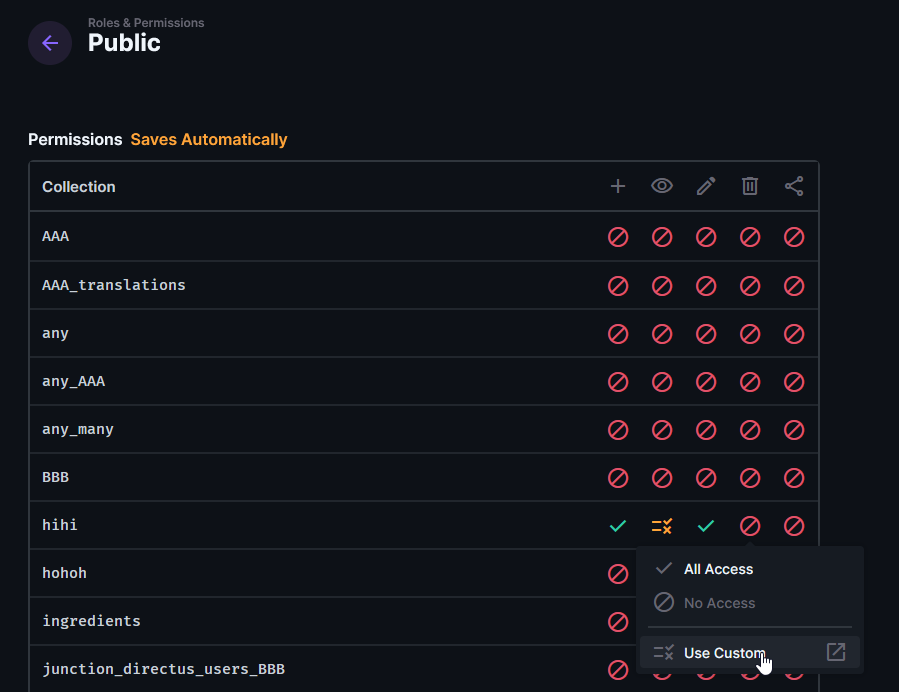Toggle create permission for AAA collection
Screen dimensions: 899x692
[618, 237]
